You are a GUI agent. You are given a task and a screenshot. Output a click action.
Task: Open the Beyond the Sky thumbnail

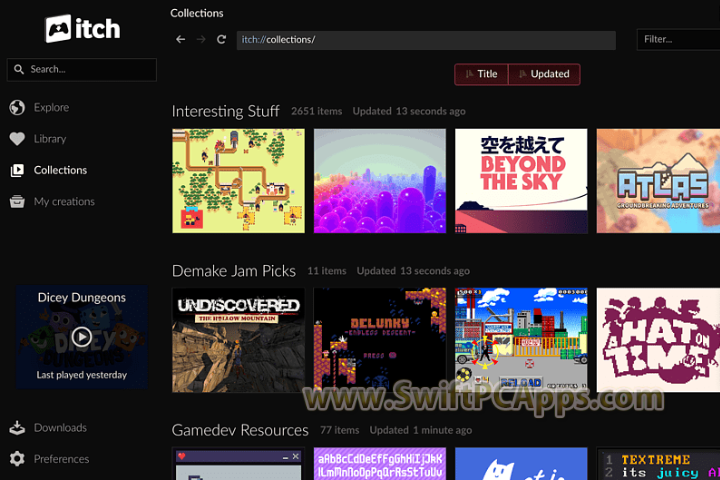[x=521, y=181]
